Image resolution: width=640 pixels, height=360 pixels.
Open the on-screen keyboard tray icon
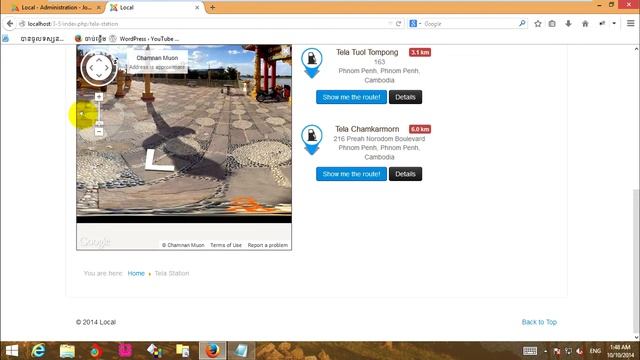pos(530,351)
